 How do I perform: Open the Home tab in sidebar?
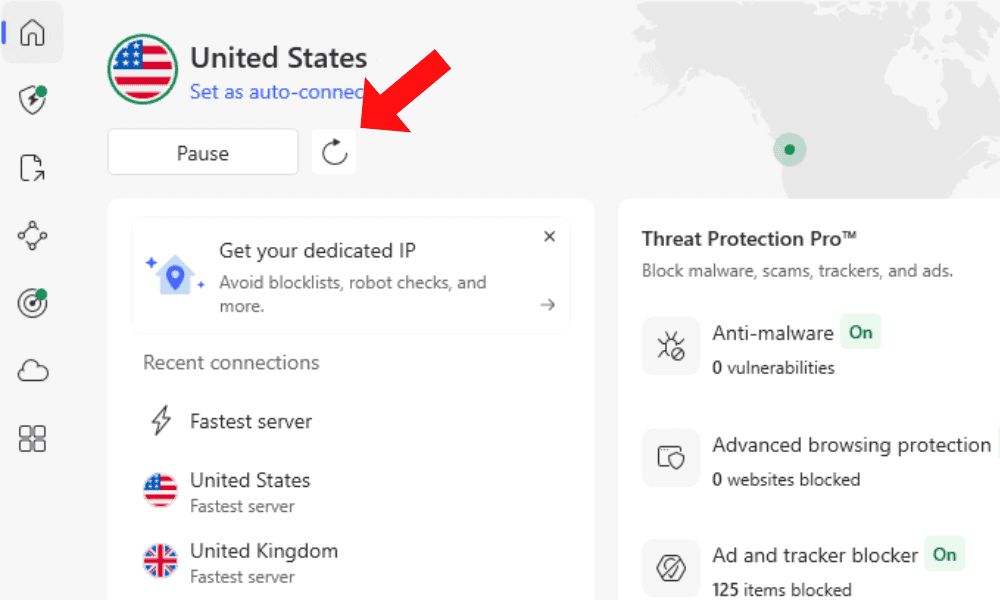[x=33, y=33]
